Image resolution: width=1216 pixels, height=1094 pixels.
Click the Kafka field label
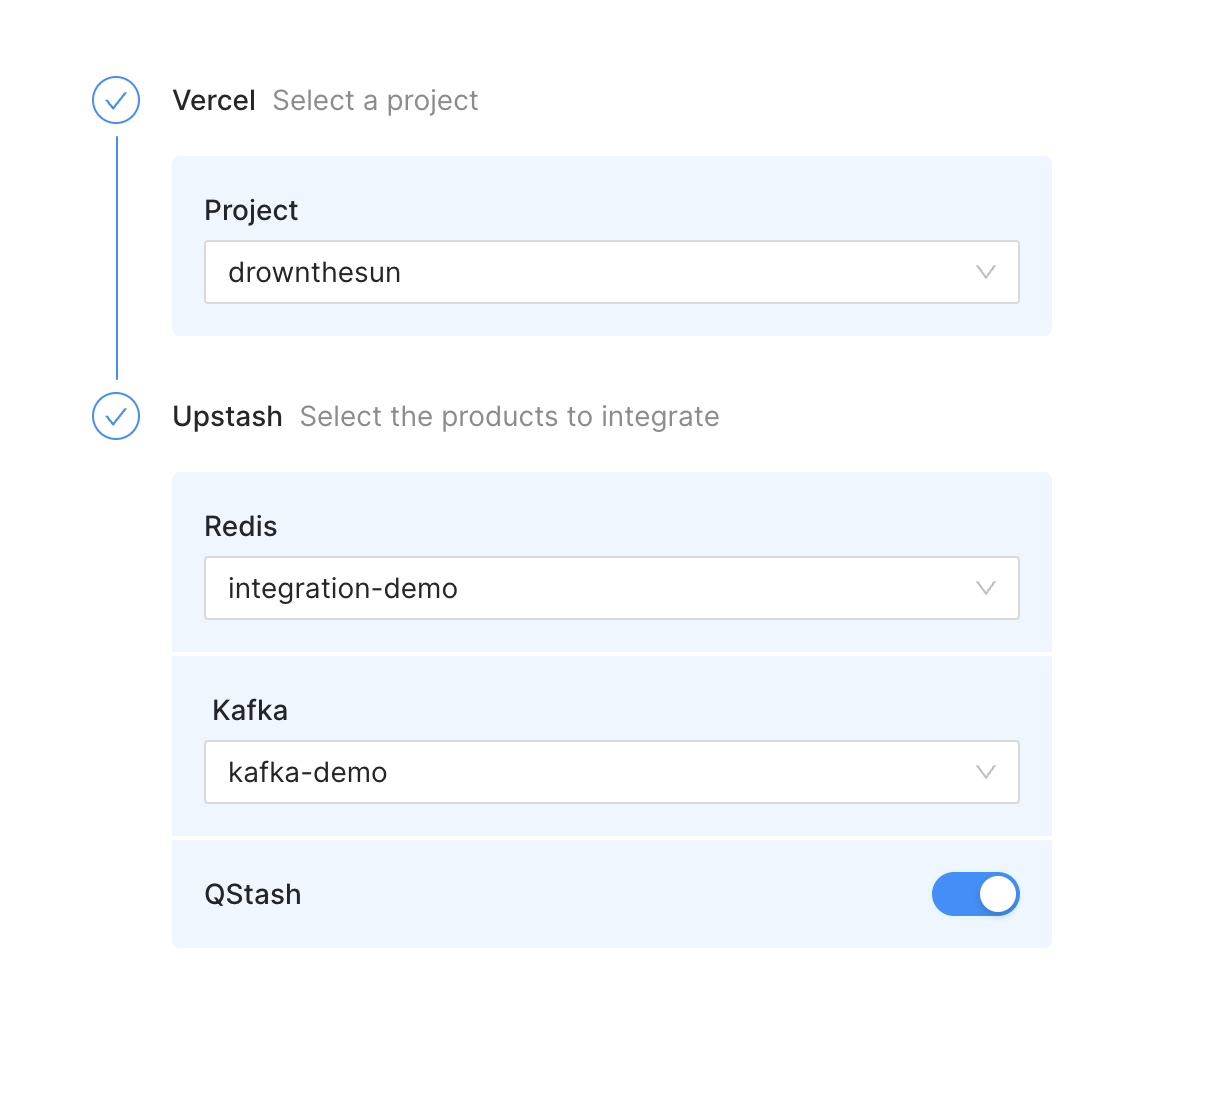250,710
